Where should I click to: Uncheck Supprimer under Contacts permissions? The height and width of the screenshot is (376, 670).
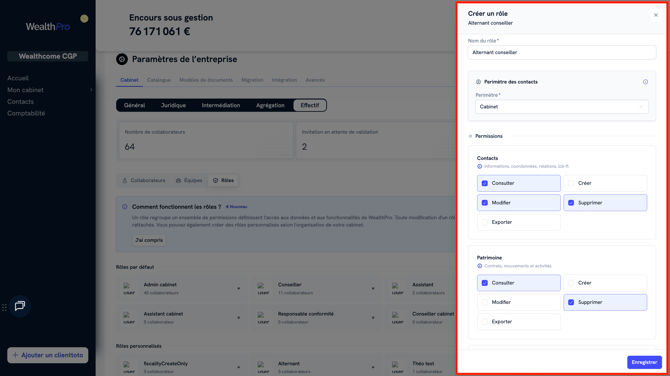(571, 203)
